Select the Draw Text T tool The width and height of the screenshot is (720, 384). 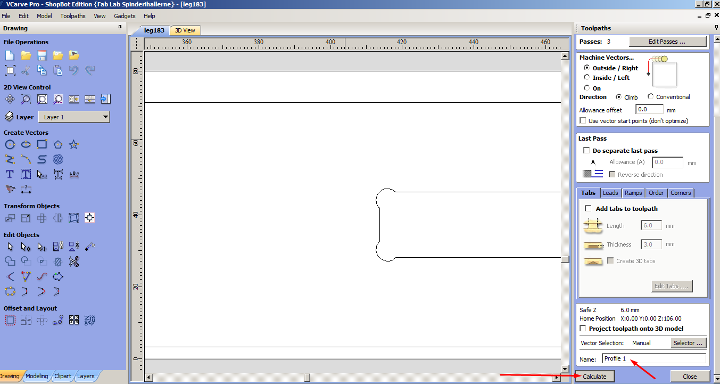point(10,174)
